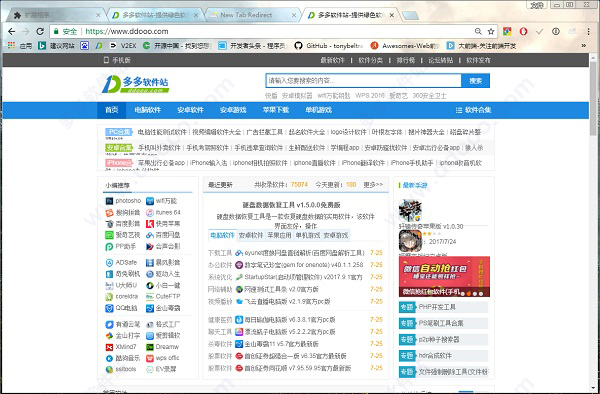Image resolution: width=600 pixels, height=394 pixels.
Task: Click the ssltools icon
Action: (109, 369)
